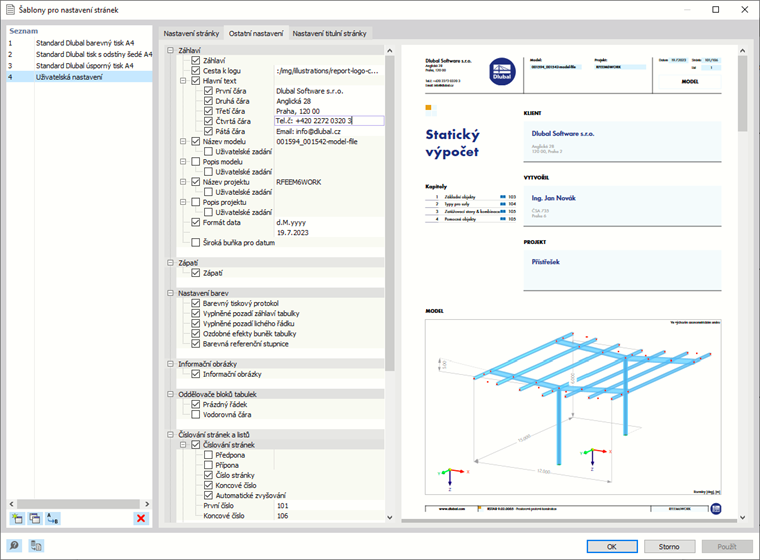The image size is (760, 560).
Task: Open Nastavení titulní stránky tab
Action: 330,33
